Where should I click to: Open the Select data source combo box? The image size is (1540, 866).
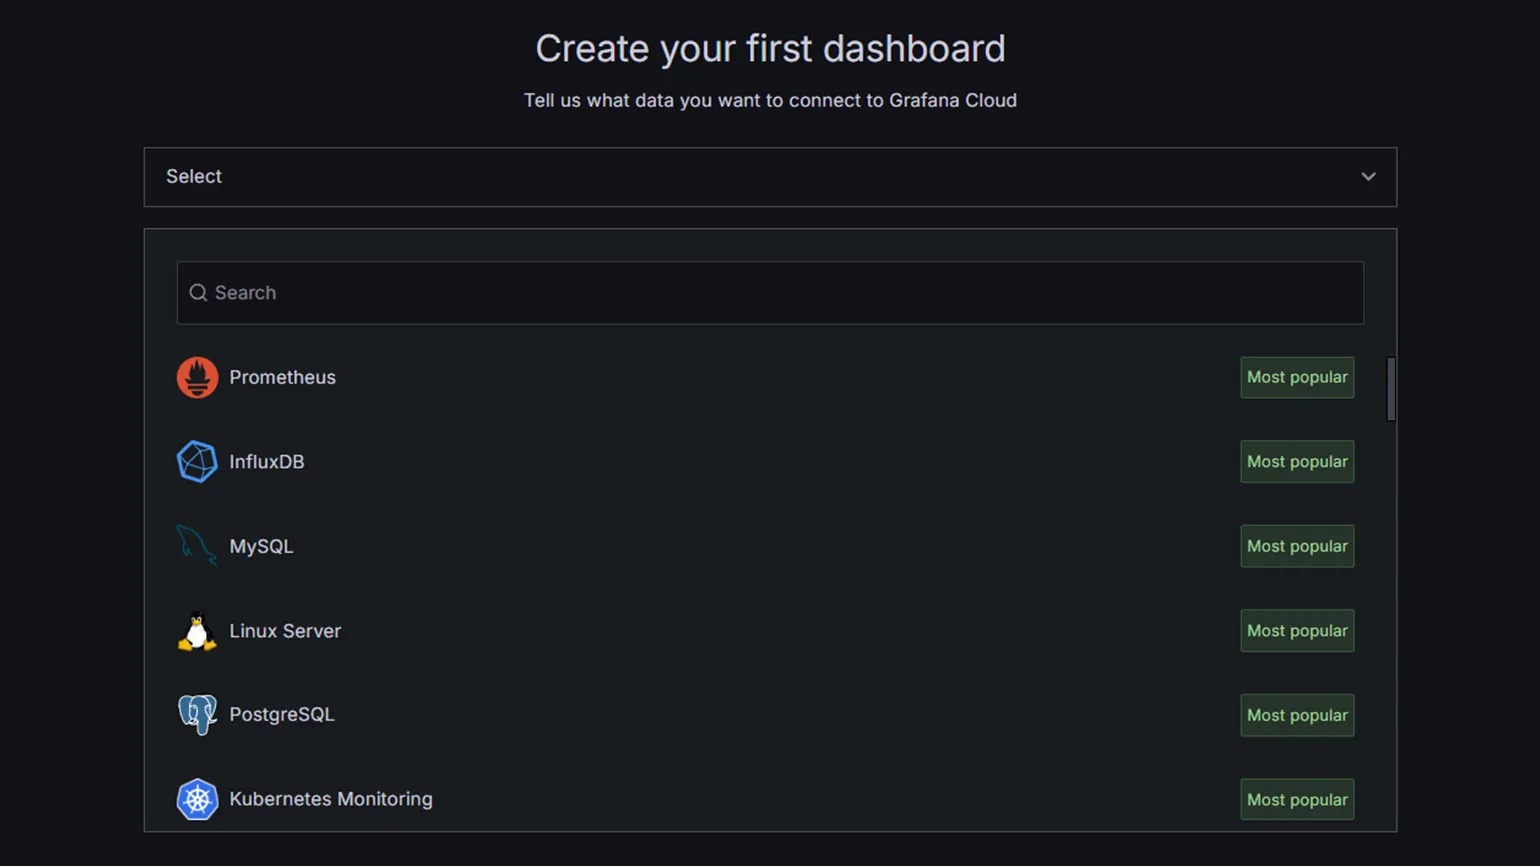(770, 177)
